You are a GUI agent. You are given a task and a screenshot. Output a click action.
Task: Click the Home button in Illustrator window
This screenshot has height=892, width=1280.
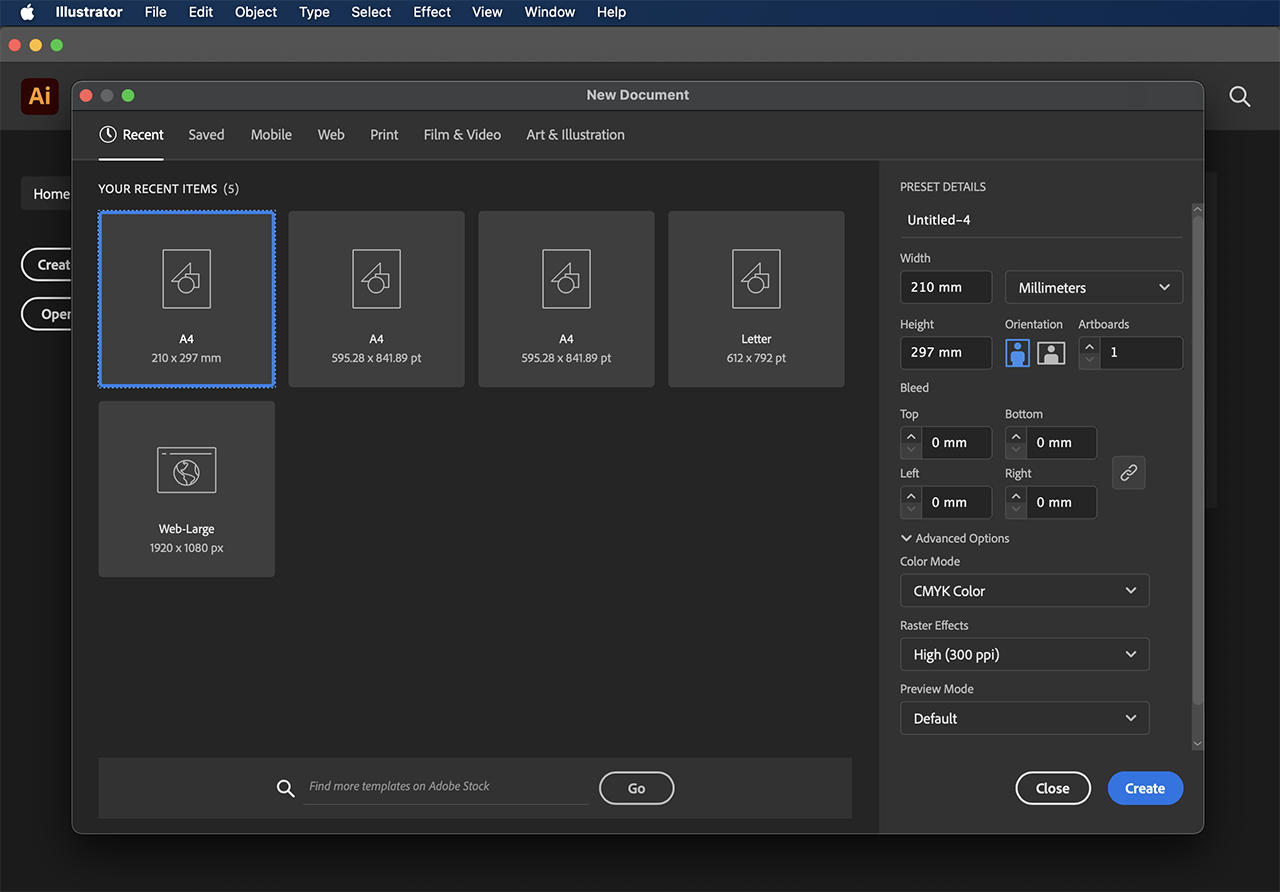coord(47,194)
